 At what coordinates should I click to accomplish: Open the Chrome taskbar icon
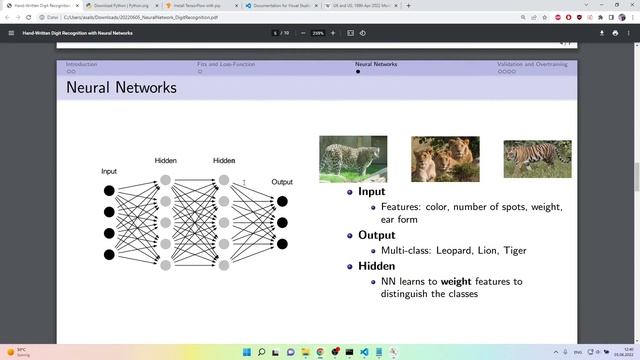[320, 352]
